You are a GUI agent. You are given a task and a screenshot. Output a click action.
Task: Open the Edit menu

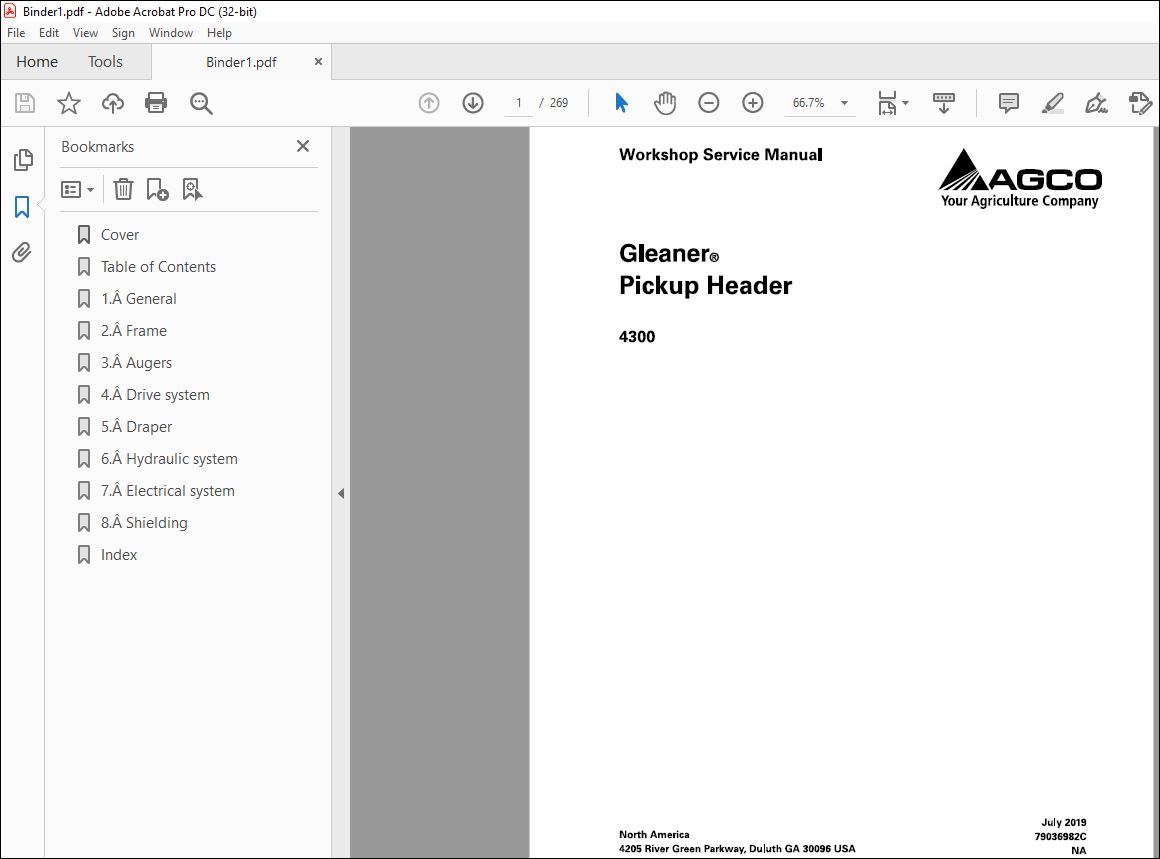coord(49,33)
